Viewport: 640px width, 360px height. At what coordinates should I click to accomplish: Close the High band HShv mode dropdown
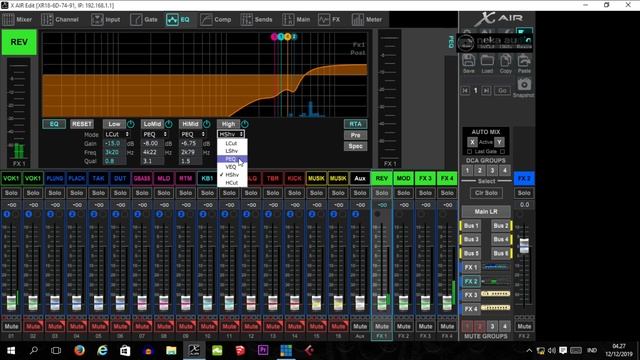click(231, 134)
